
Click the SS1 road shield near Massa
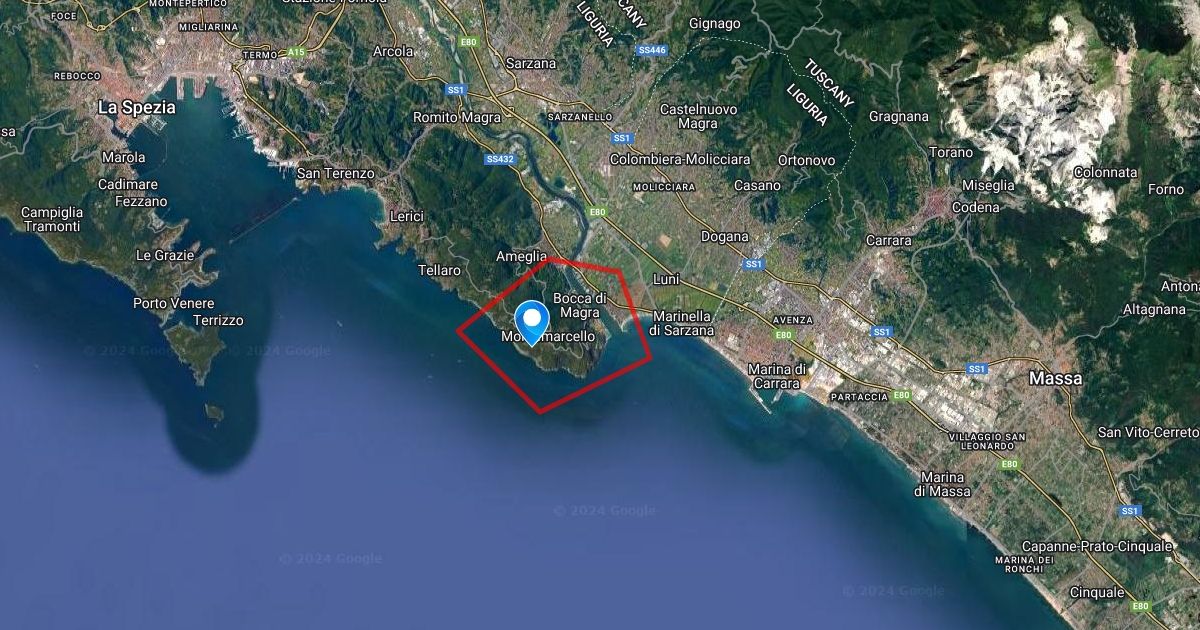click(977, 369)
